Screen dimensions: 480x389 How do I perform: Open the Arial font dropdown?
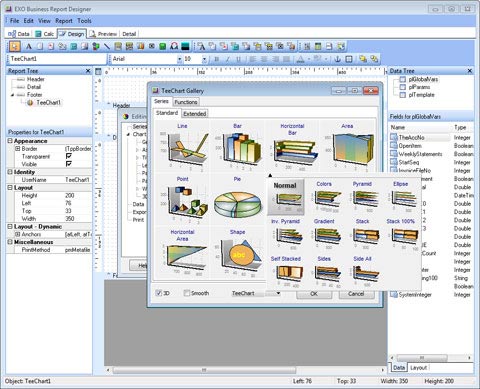[180, 59]
